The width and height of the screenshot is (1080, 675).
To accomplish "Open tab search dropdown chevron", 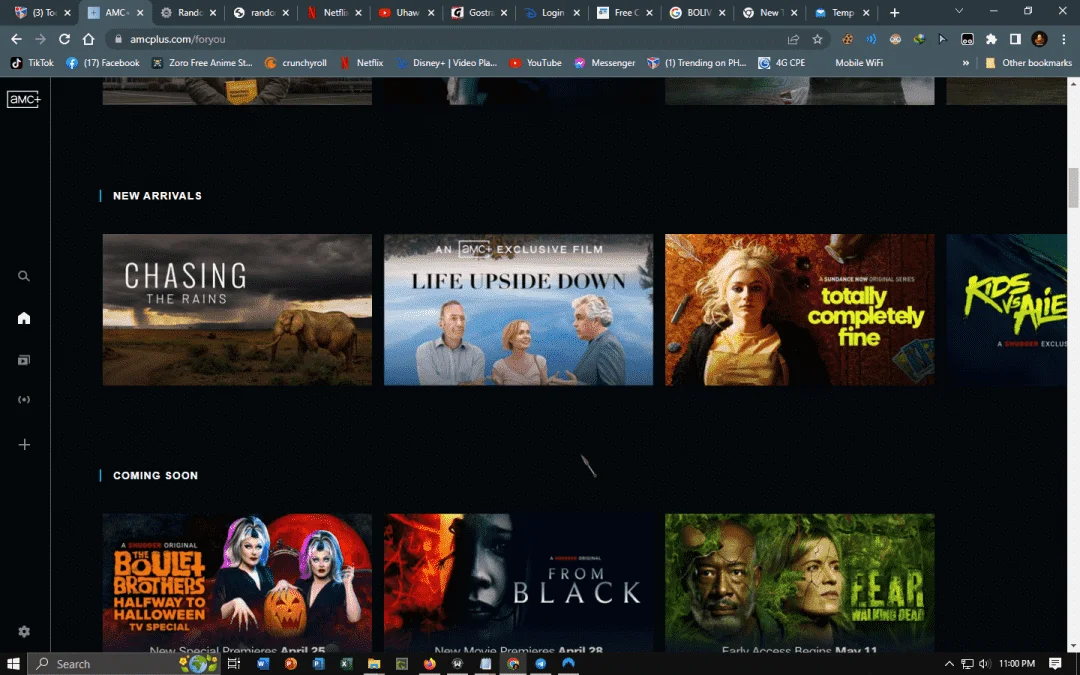I will tap(959, 12).
